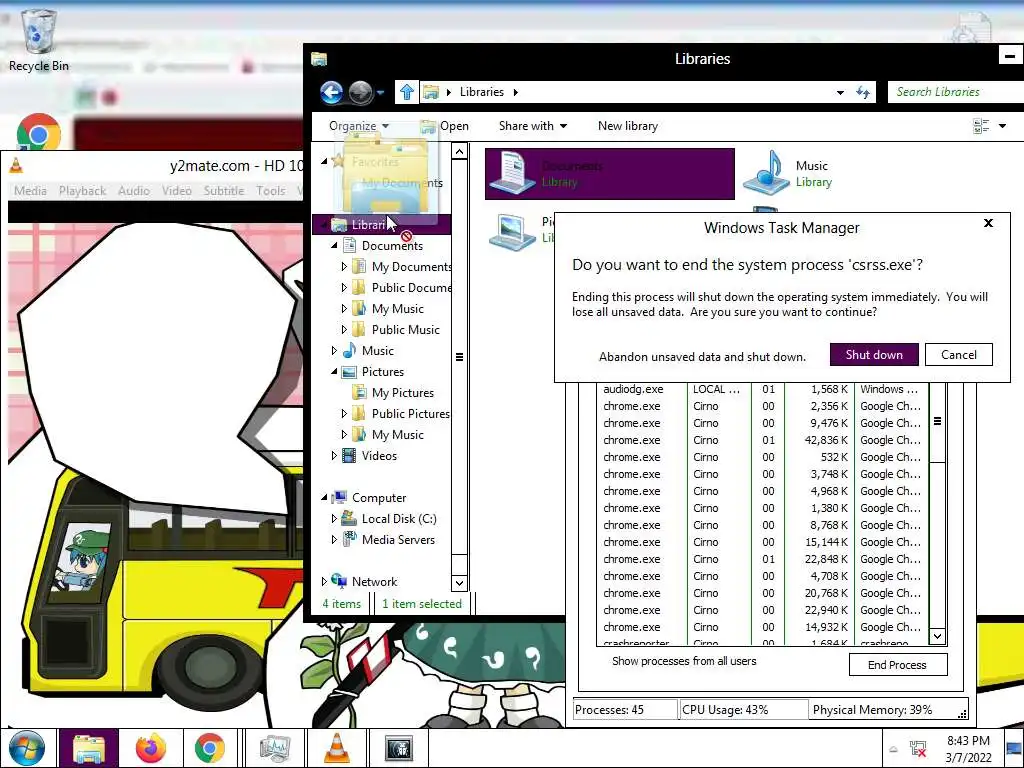This screenshot has width=1024, height=768.
Task: Open Chrome from the taskbar
Action: pos(209,748)
